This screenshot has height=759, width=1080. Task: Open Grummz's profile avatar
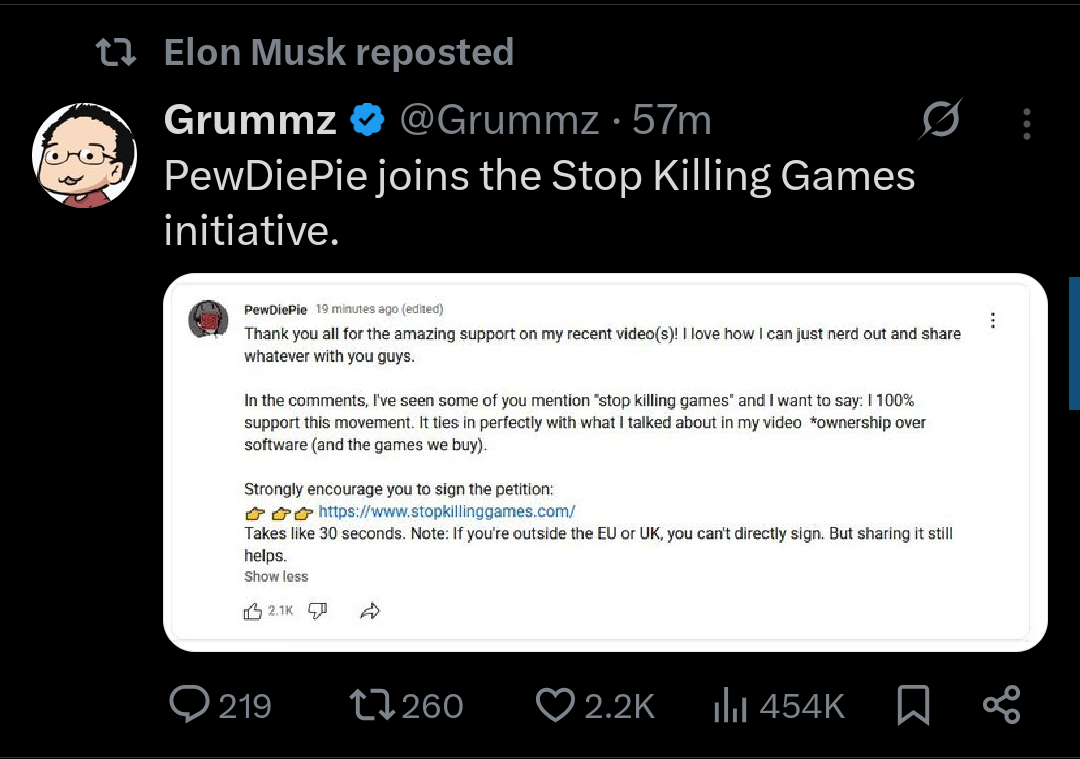84,155
